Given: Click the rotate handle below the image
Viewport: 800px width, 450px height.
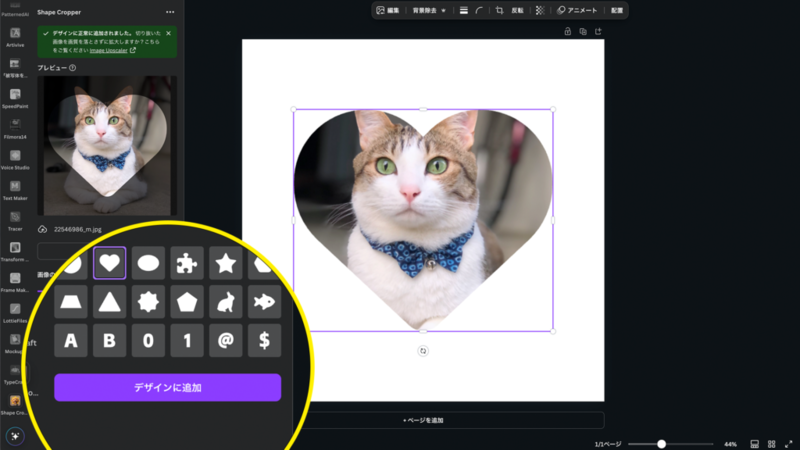Looking at the screenshot, I should 423,351.
